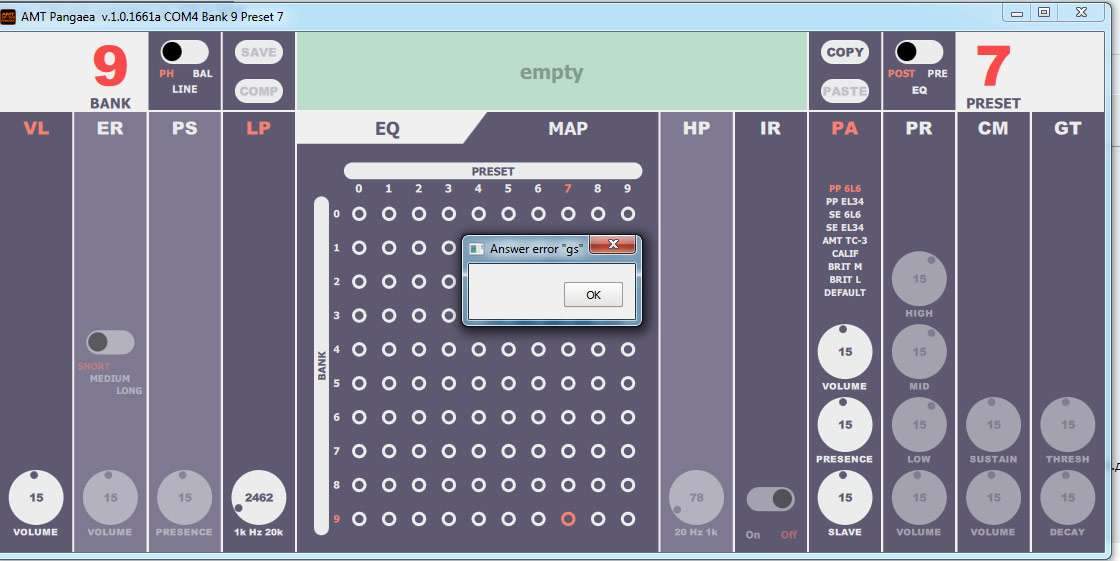Select the PP EL34 amp type
The width and height of the screenshot is (1120, 561).
[845, 202]
